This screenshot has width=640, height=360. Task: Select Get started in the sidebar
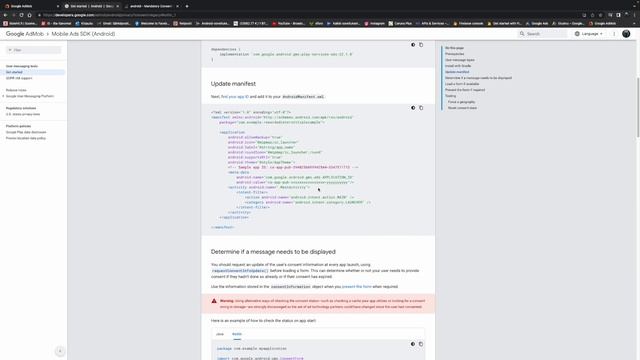tap(14, 72)
